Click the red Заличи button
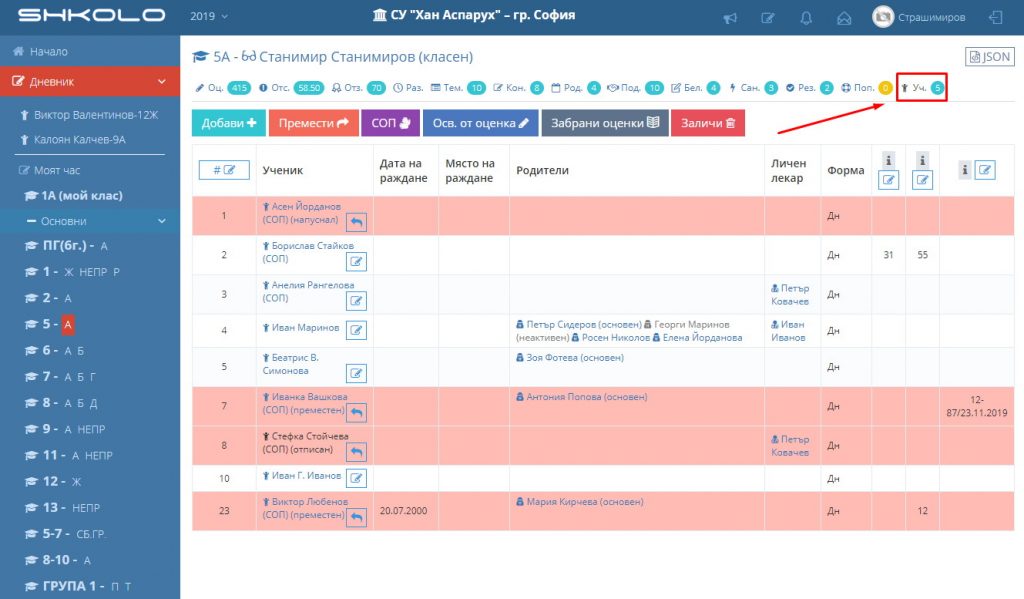 tap(707, 123)
